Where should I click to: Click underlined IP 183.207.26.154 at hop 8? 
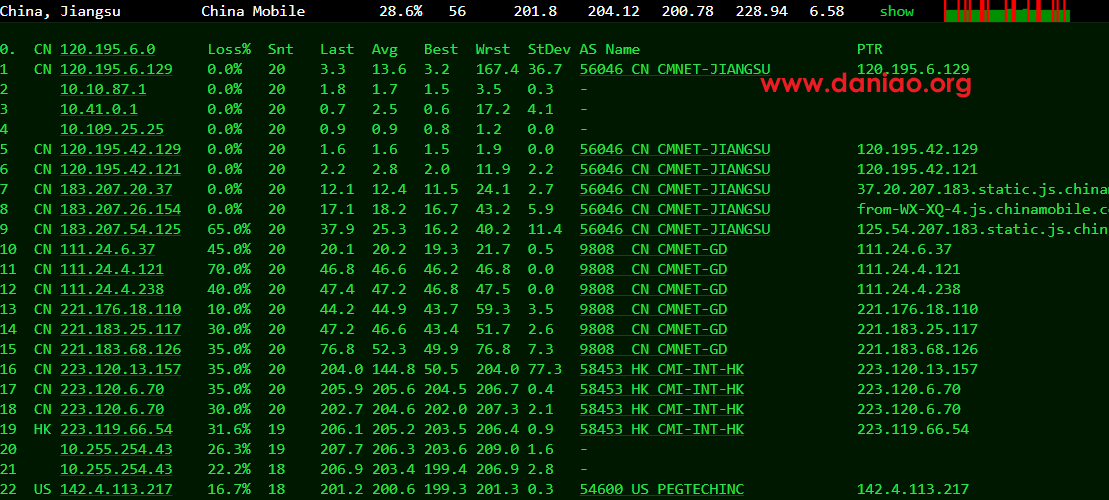(120, 209)
